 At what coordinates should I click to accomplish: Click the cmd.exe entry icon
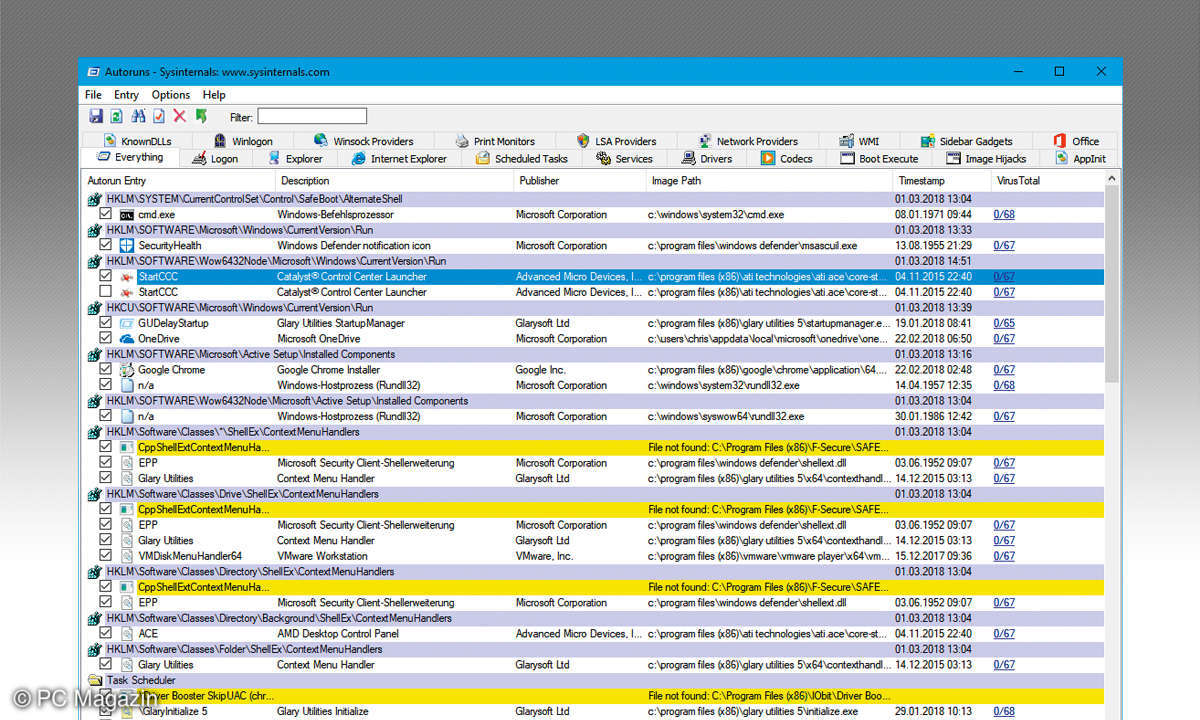coord(127,215)
